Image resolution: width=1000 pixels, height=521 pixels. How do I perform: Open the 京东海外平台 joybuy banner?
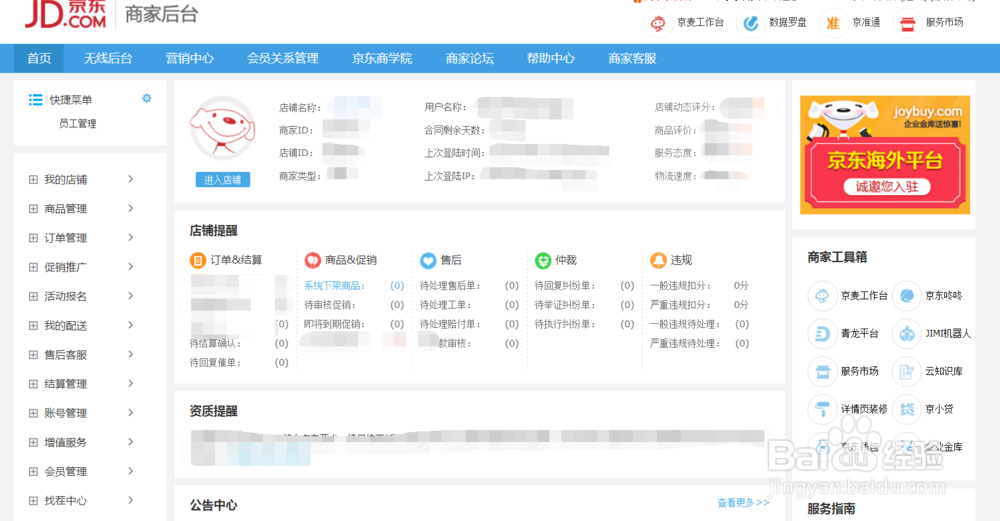[885, 155]
